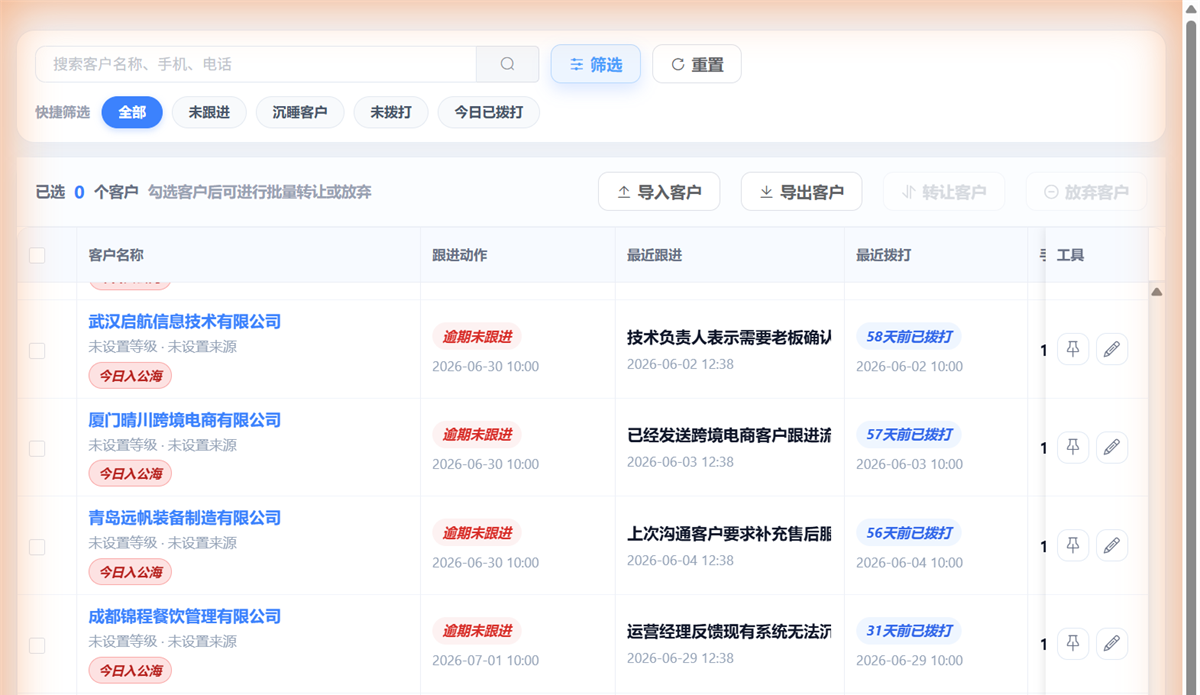Open 青岛远帆装备制造有限公司 customer link
Image resolution: width=1200 pixels, height=695 pixels.
pyautogui.click(x=185, y=518)
